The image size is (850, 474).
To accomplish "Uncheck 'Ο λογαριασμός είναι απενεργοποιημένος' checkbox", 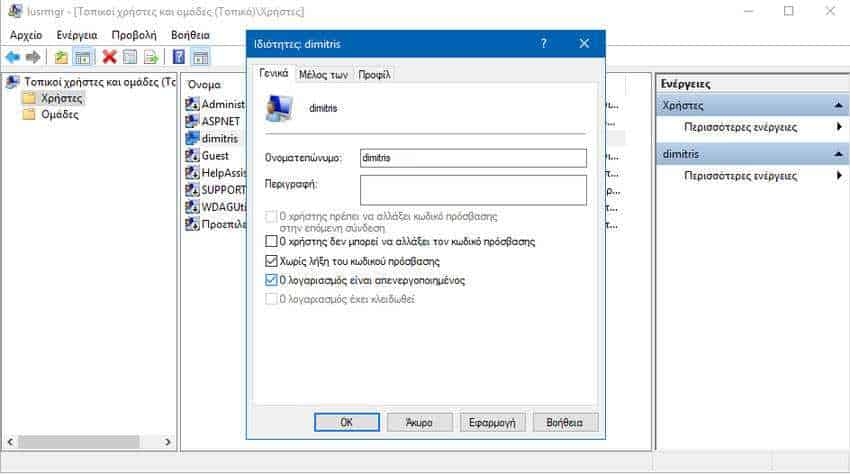I will (x=271, y=280).
